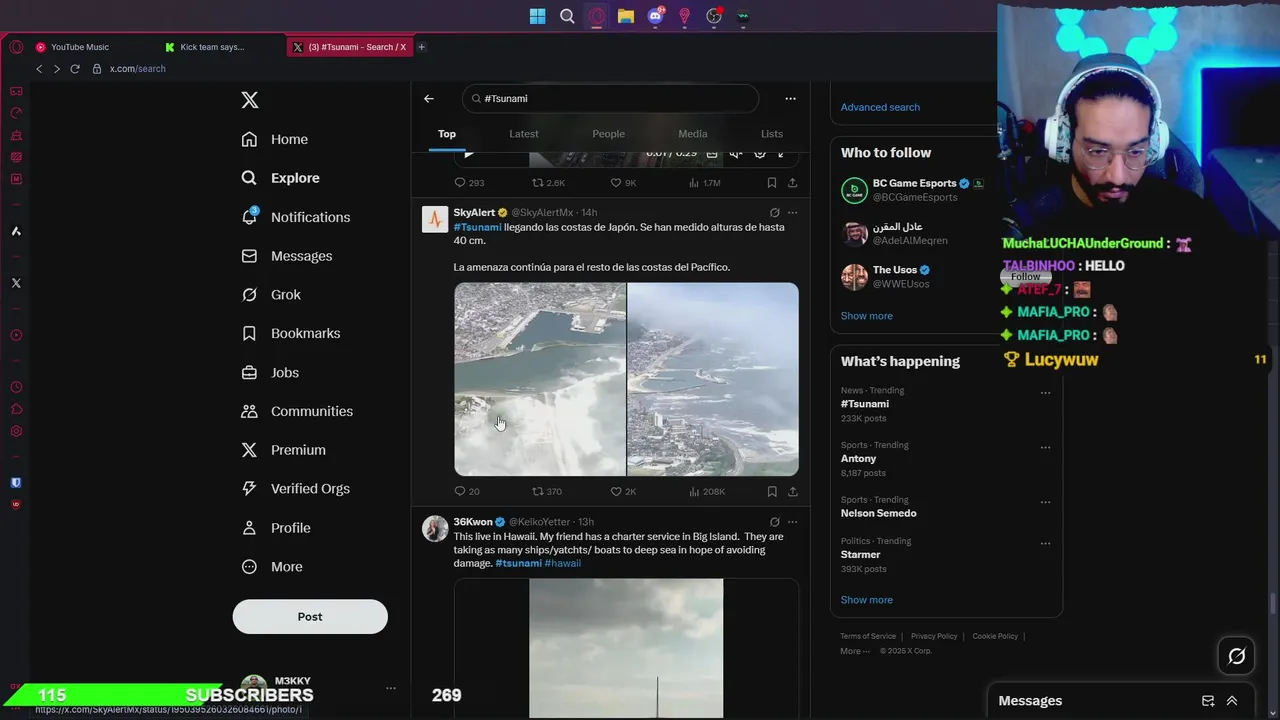Switch to YouTube Music browser tab
This screenshot has width=1280, height=720.
click(80, 47)
